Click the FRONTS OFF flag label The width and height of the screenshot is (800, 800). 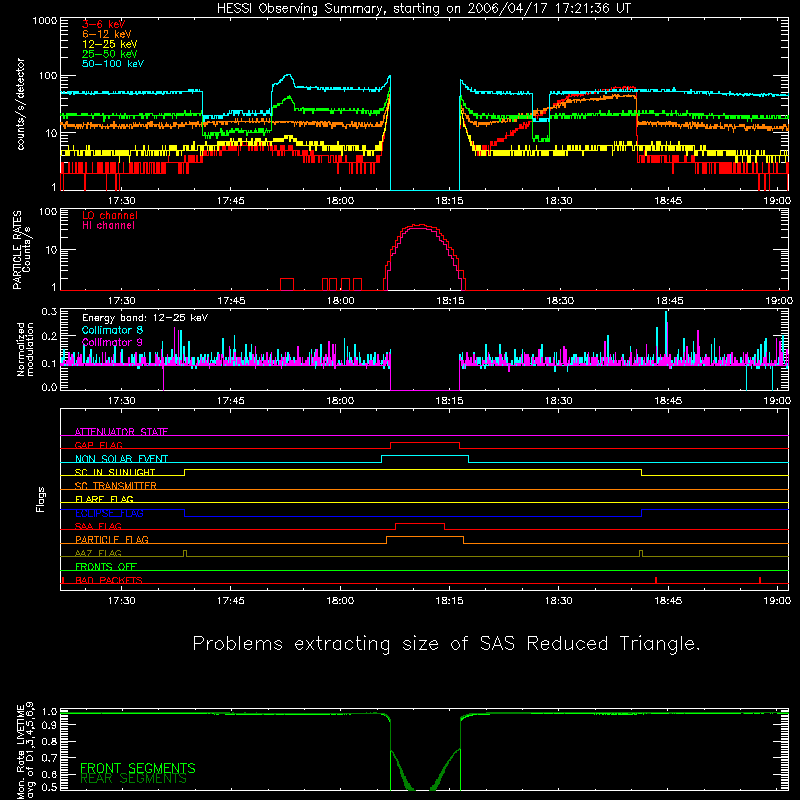[106, 566]
